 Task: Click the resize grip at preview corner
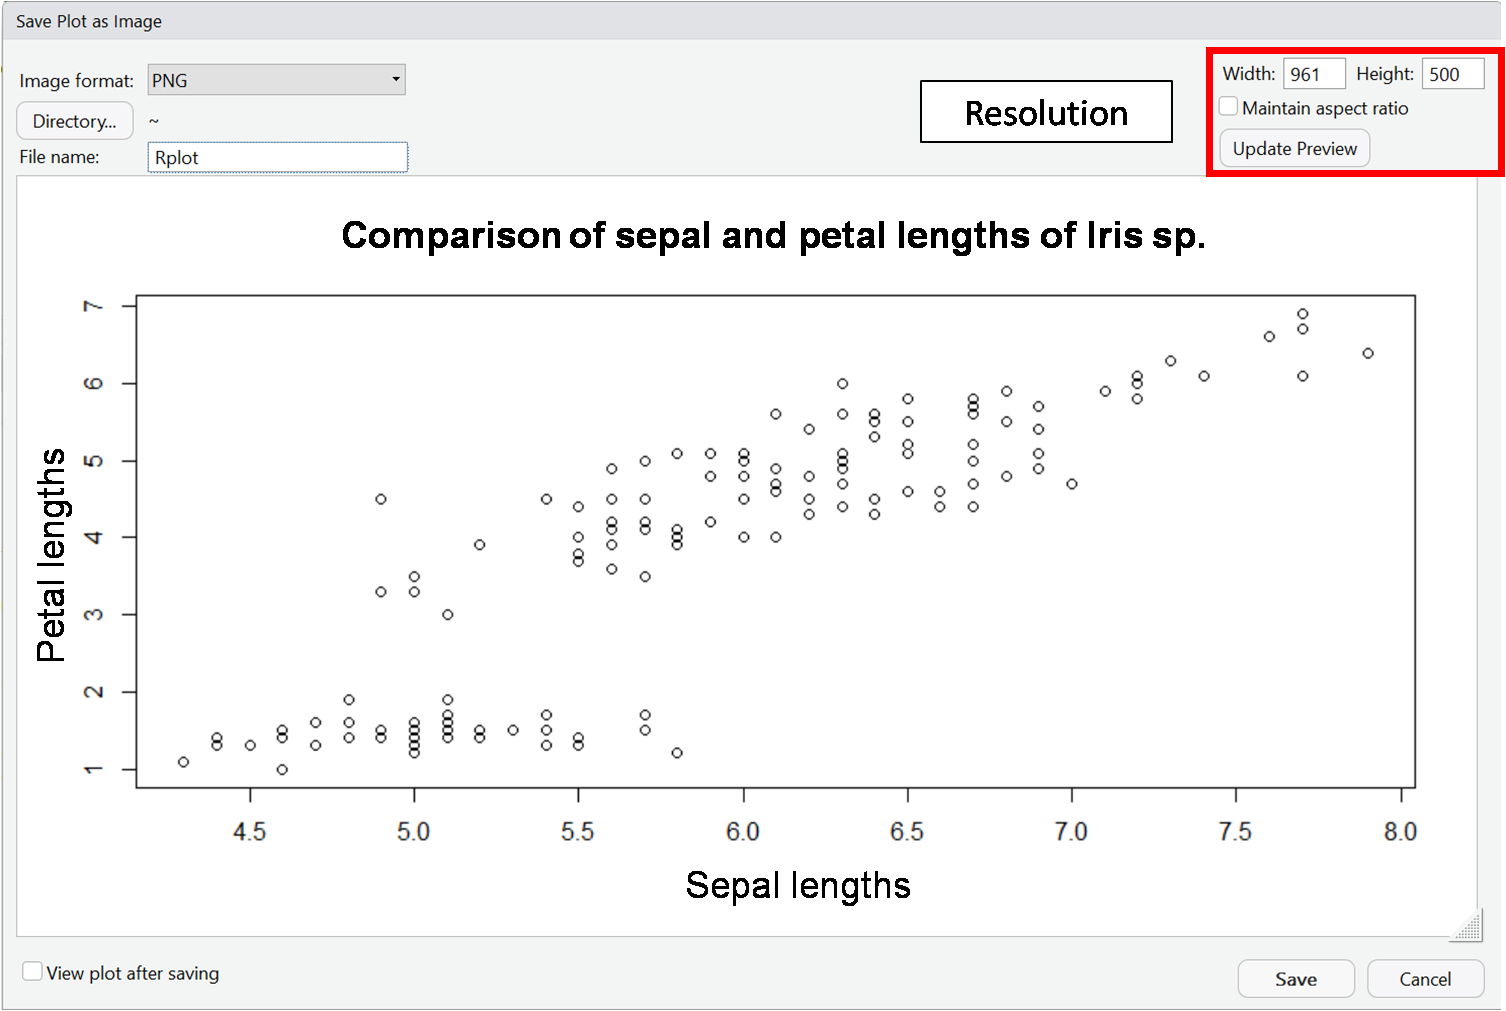(1466, 926)
